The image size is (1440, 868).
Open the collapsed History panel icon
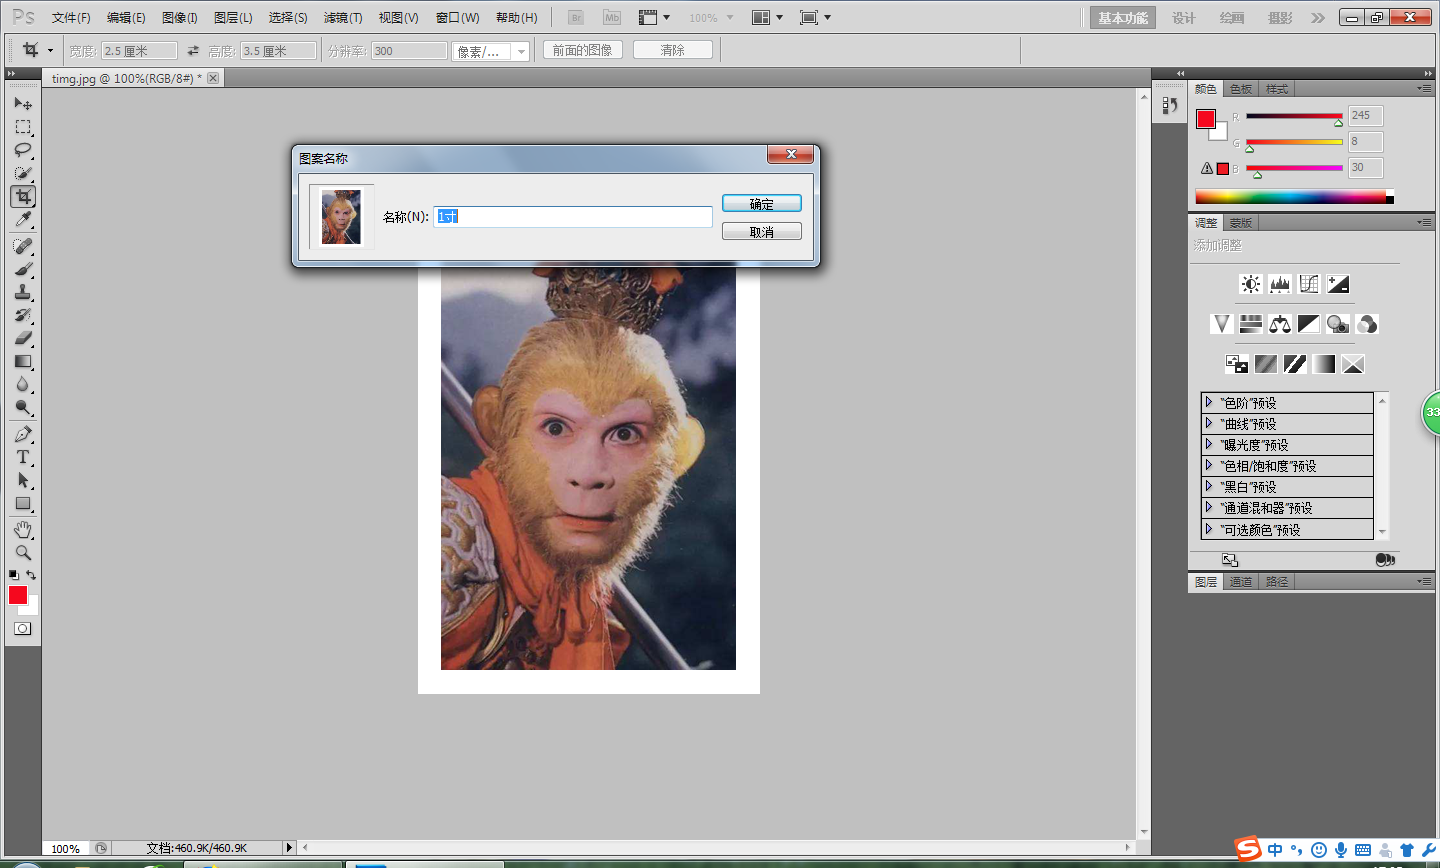point(1170,105)
